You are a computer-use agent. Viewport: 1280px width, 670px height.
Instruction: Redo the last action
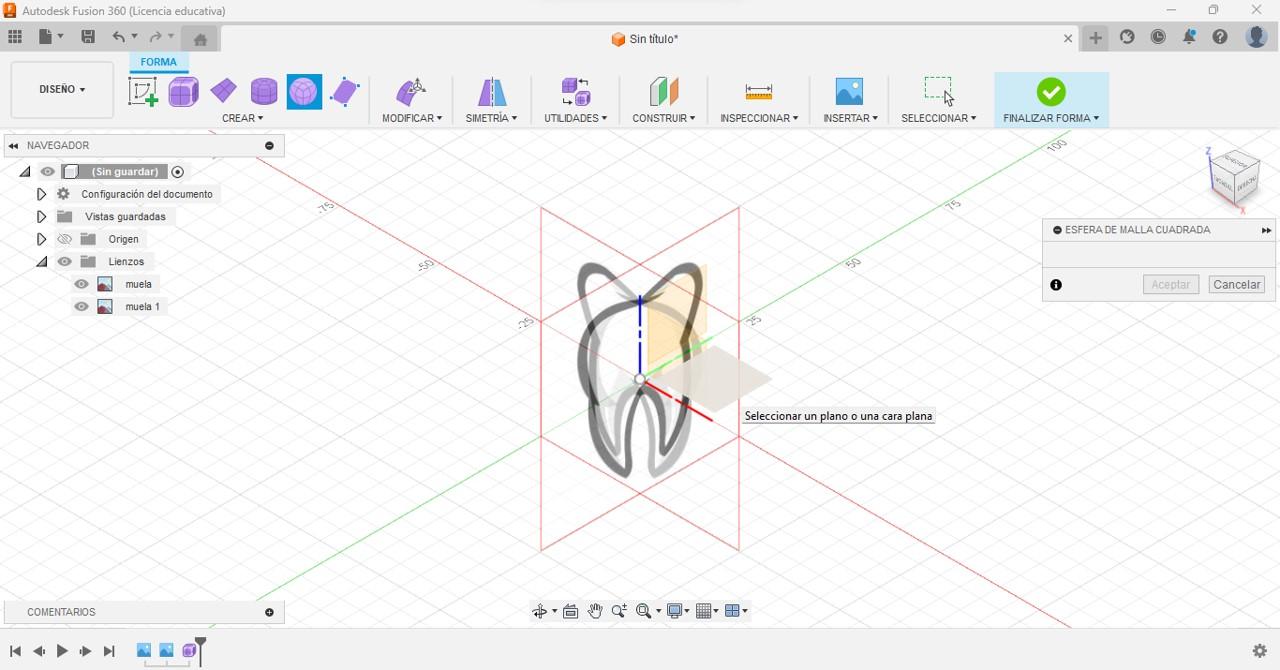pos(156,37)
